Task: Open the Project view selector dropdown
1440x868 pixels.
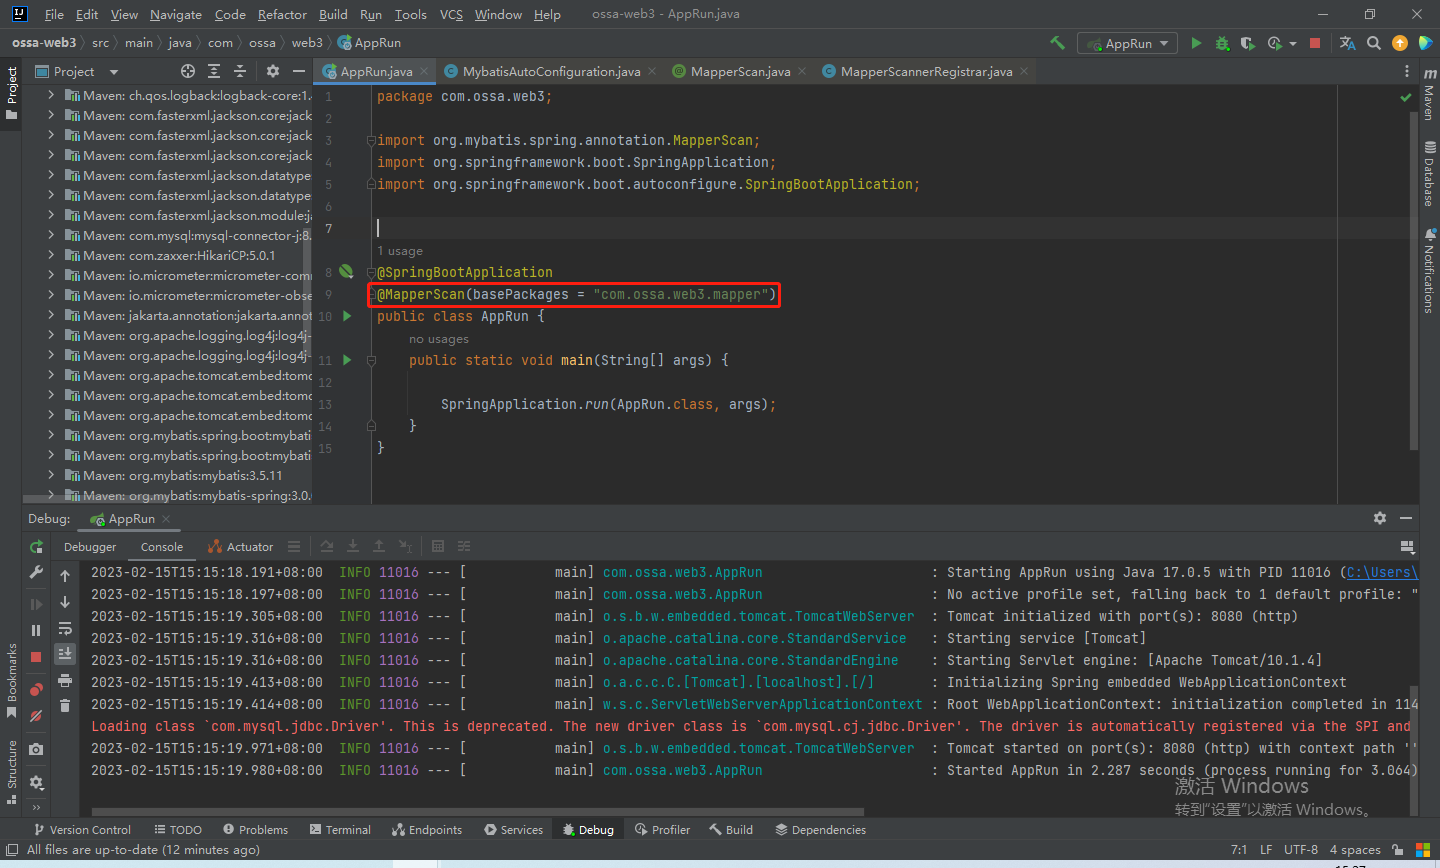Action: pyautogui.click(x=76, y=71)
